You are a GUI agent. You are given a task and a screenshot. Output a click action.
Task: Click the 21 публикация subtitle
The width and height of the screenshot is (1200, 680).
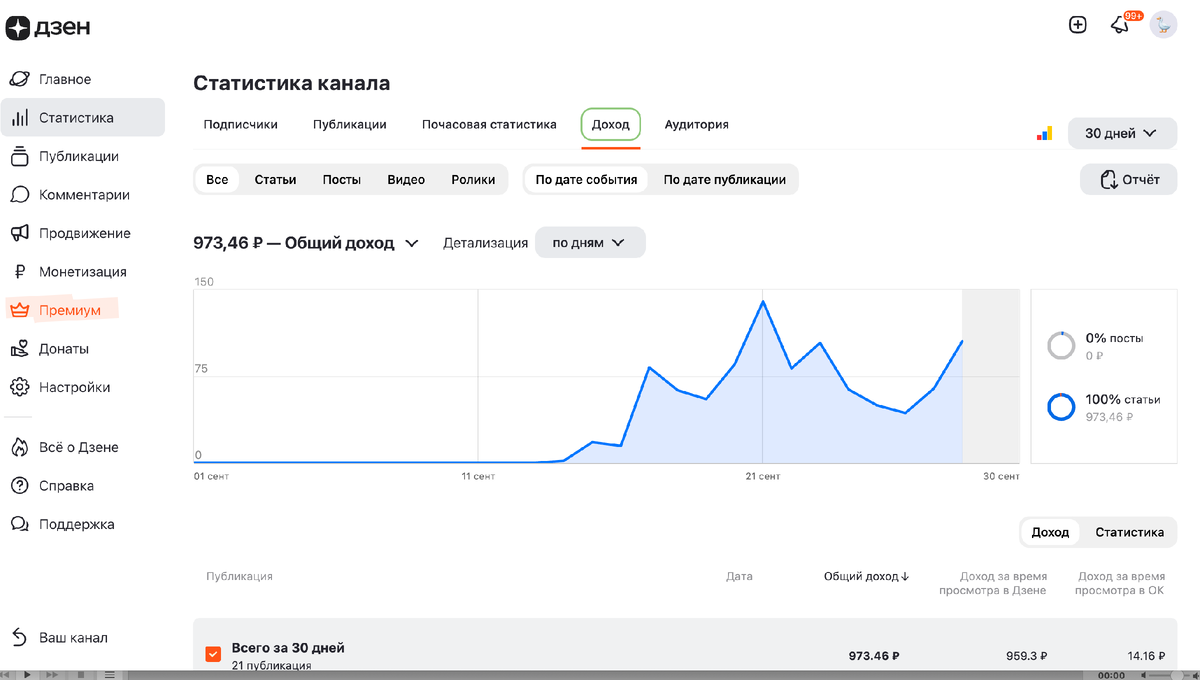pos(270,665)
